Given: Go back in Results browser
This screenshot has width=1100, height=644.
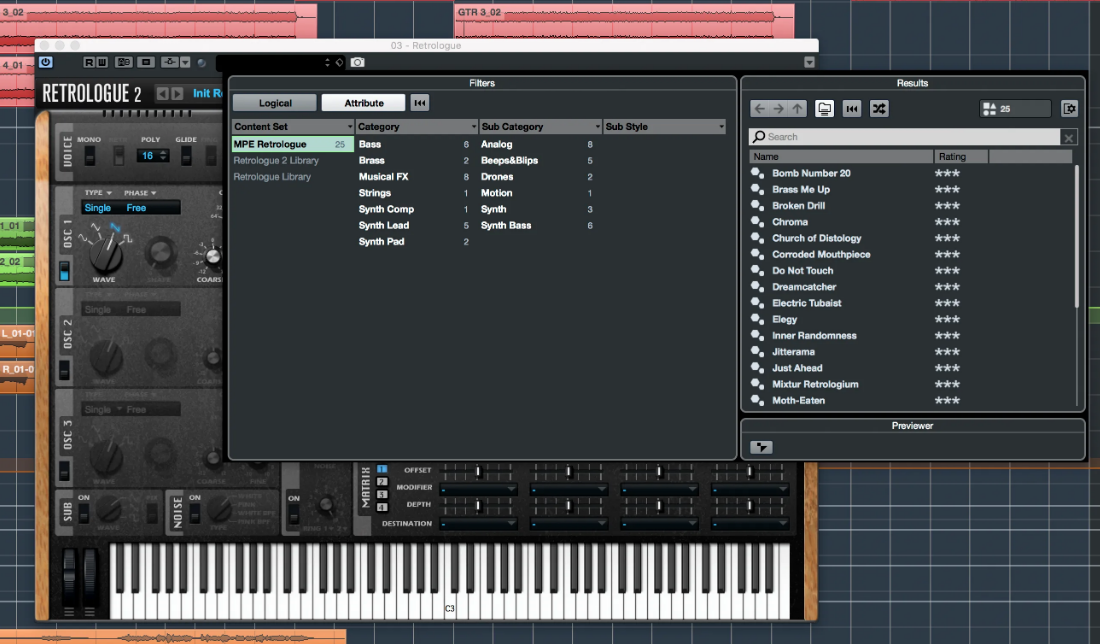Looking at the screenshot, I should pyautogui.click(x=759, y=109).
